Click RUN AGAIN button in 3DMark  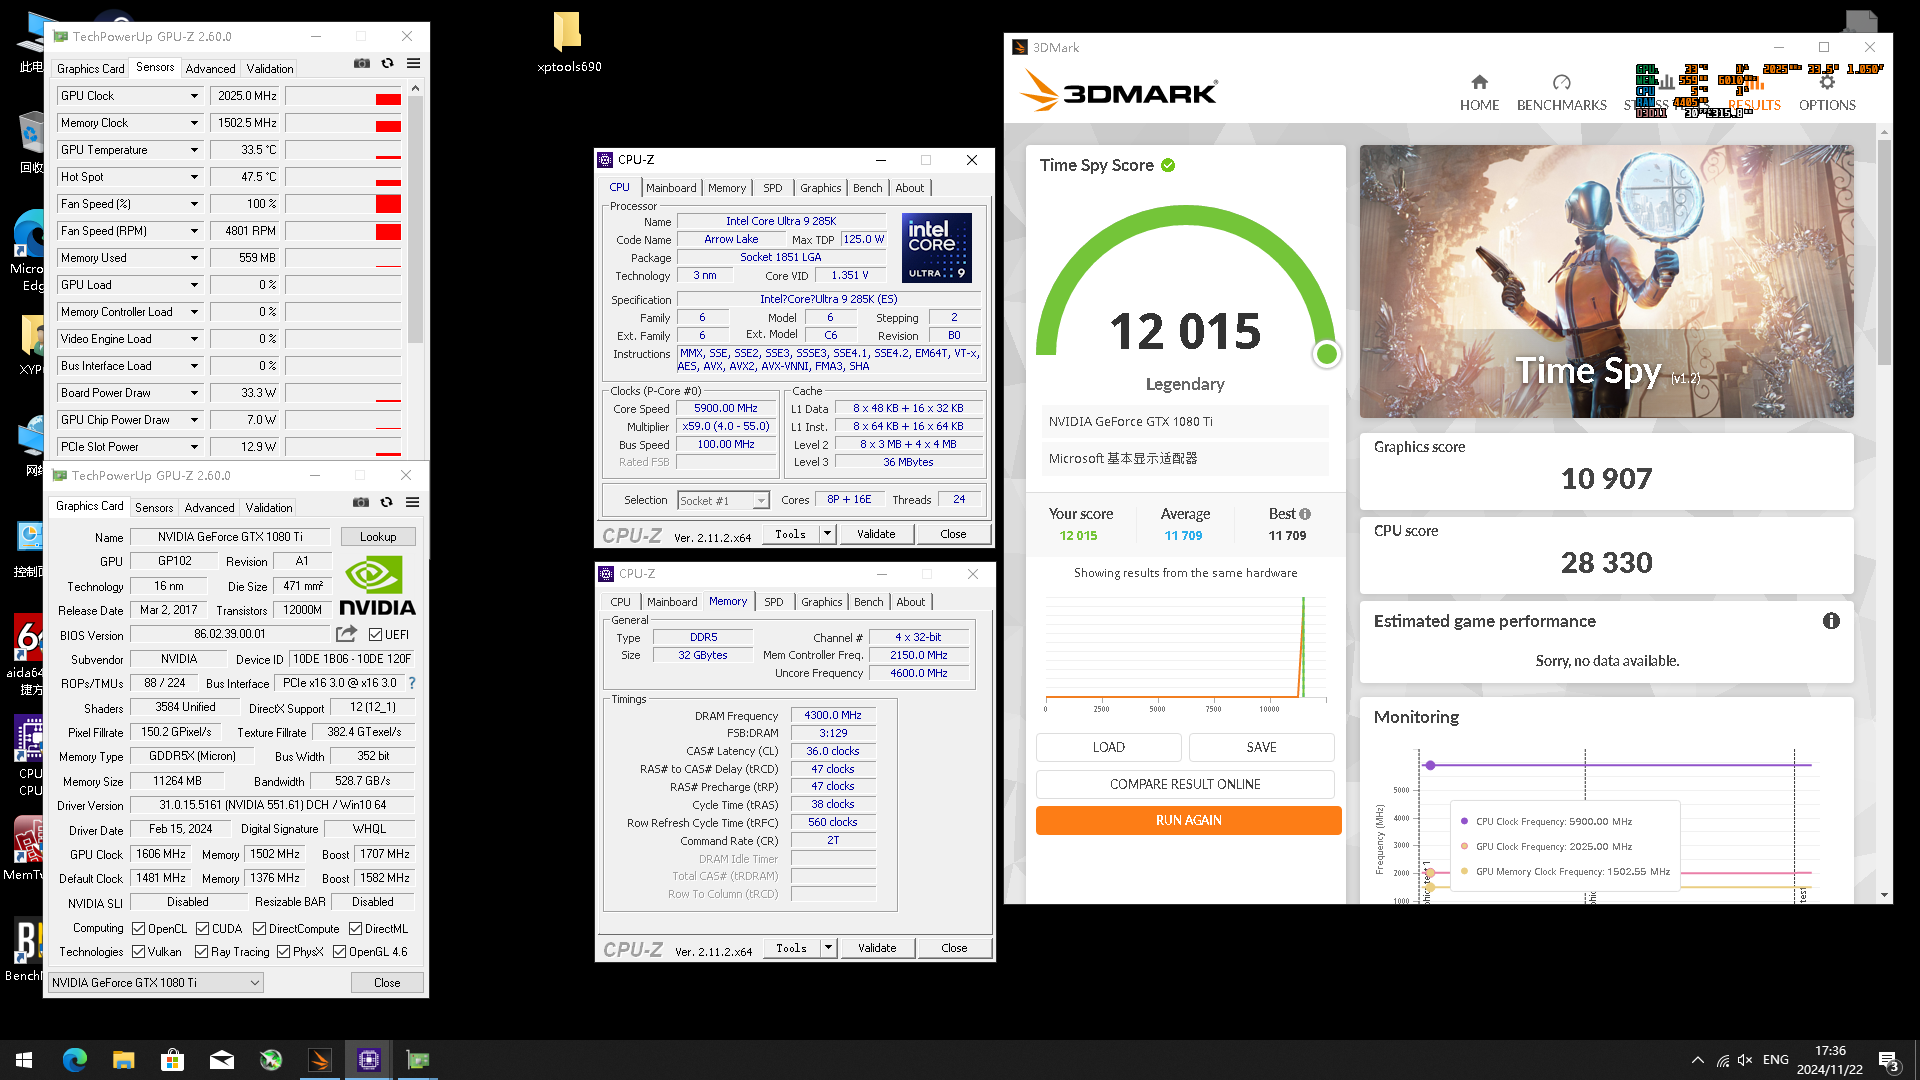tap(1188, 820)
